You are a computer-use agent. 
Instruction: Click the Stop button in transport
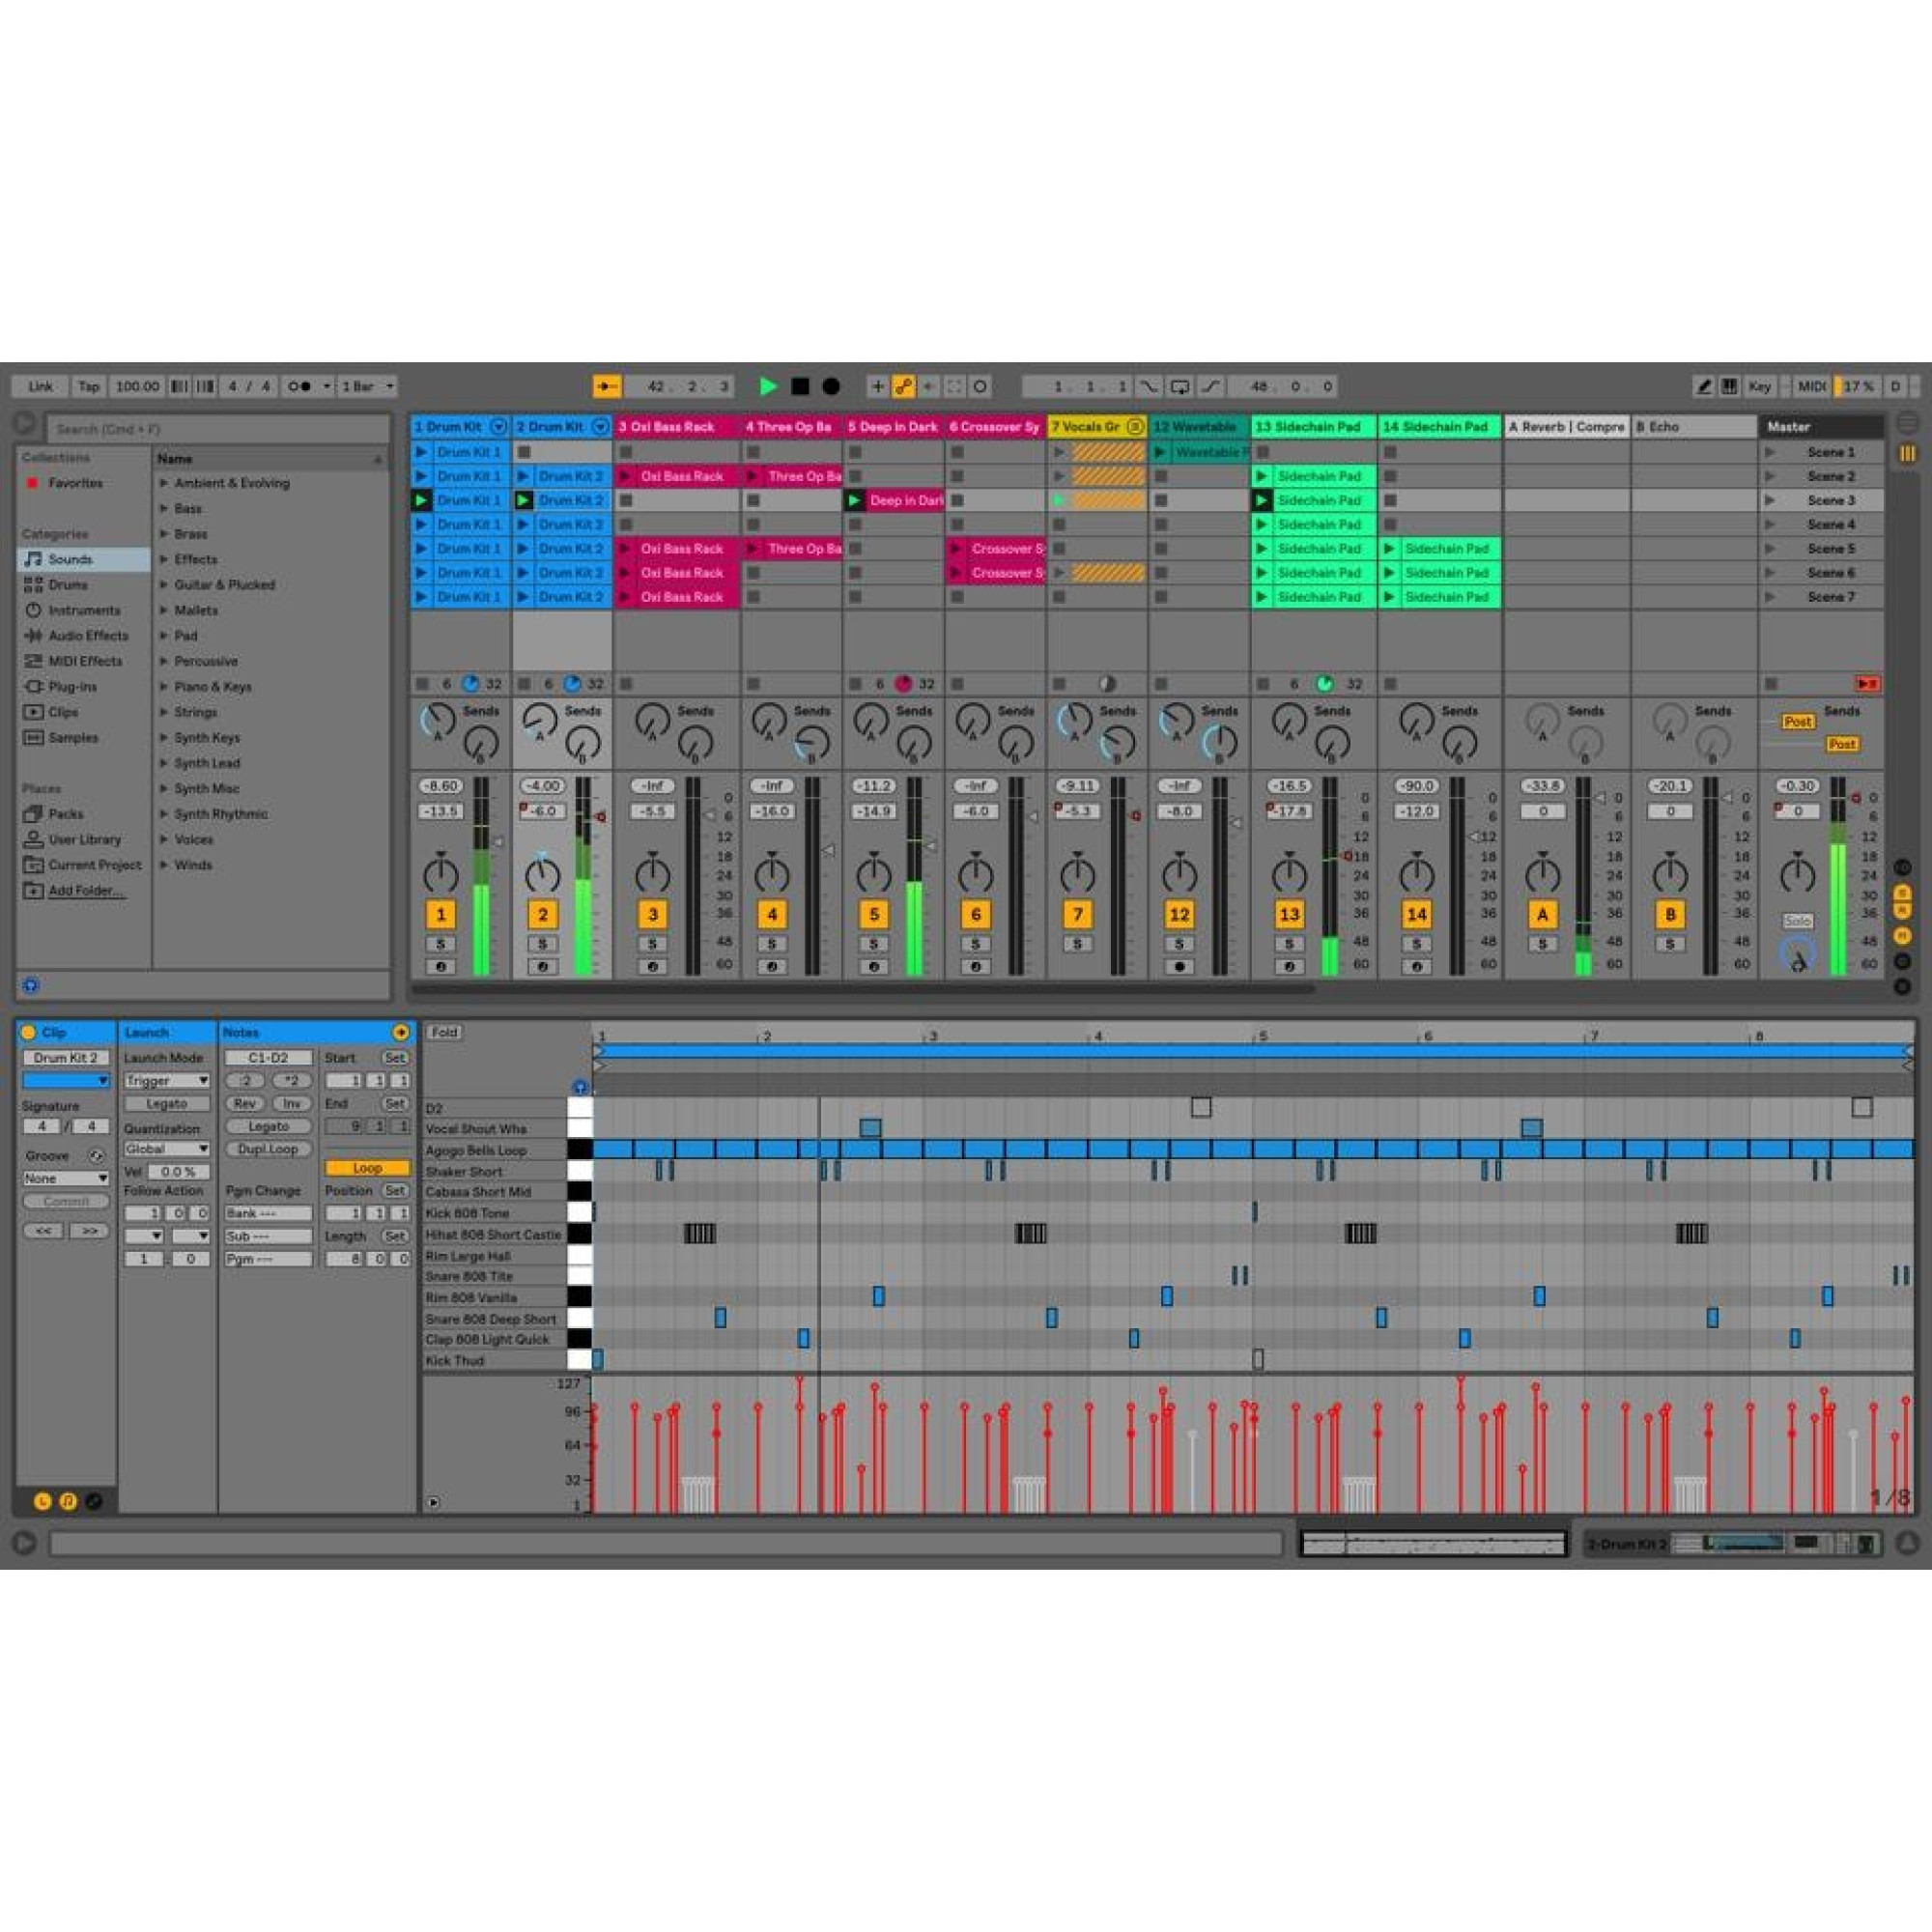(800, 386)
